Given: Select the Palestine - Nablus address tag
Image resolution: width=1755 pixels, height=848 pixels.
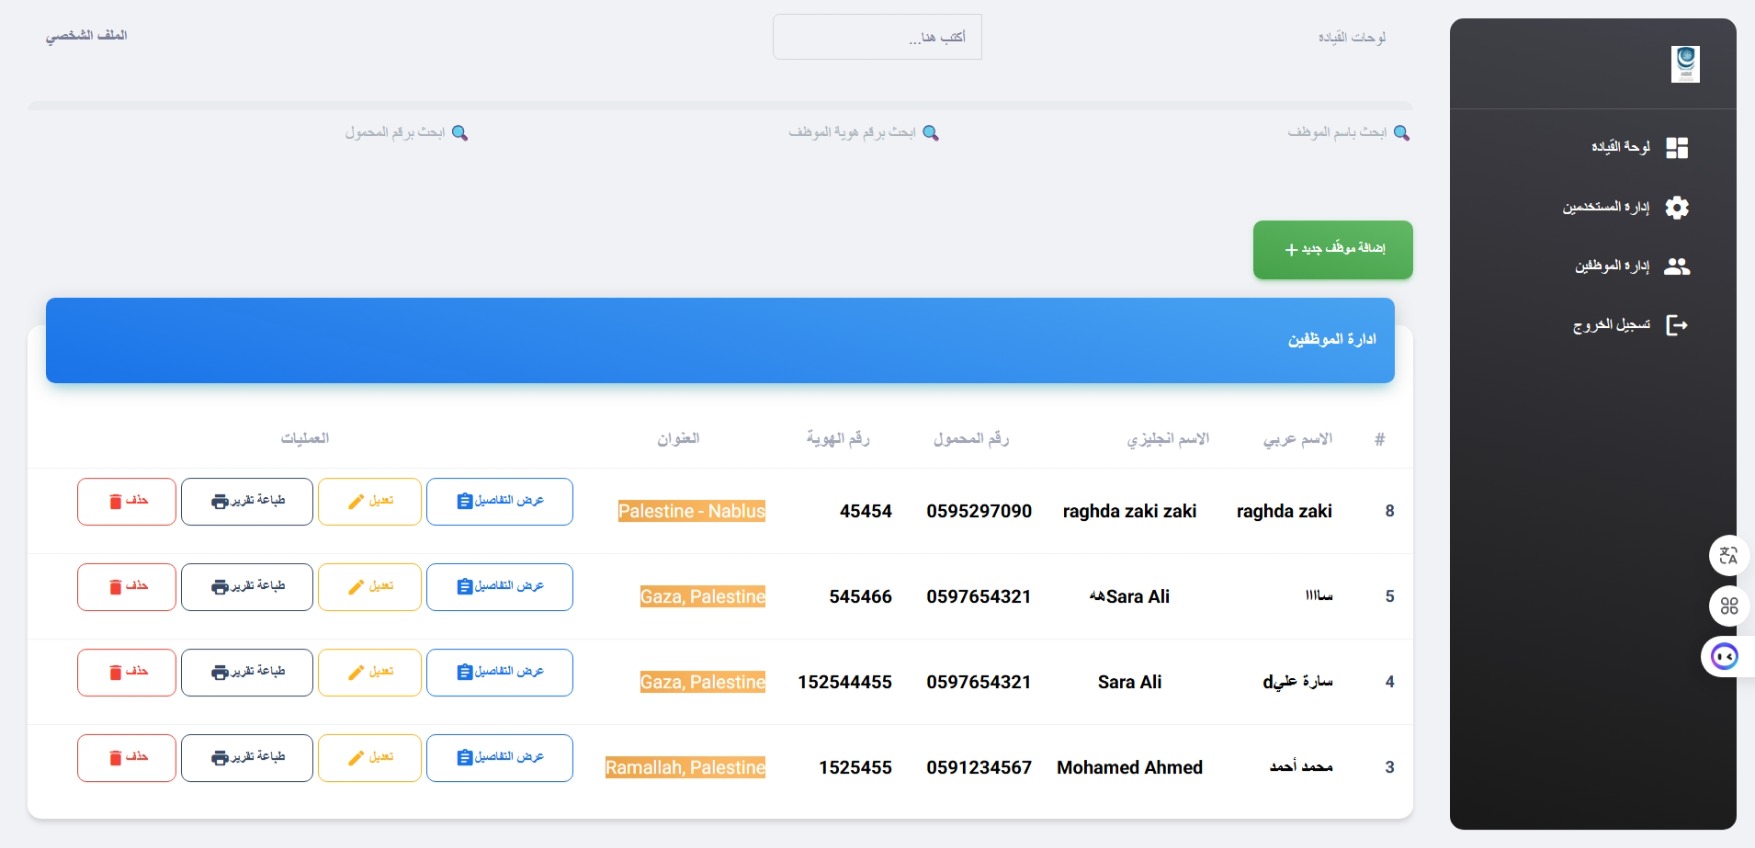Looking at the screenshot, I should pos(691,512).
